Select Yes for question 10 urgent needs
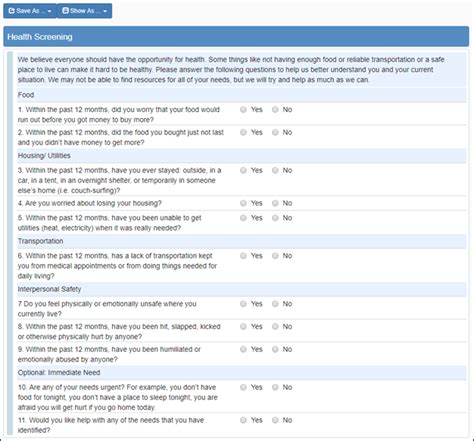 tap(243, 387)
